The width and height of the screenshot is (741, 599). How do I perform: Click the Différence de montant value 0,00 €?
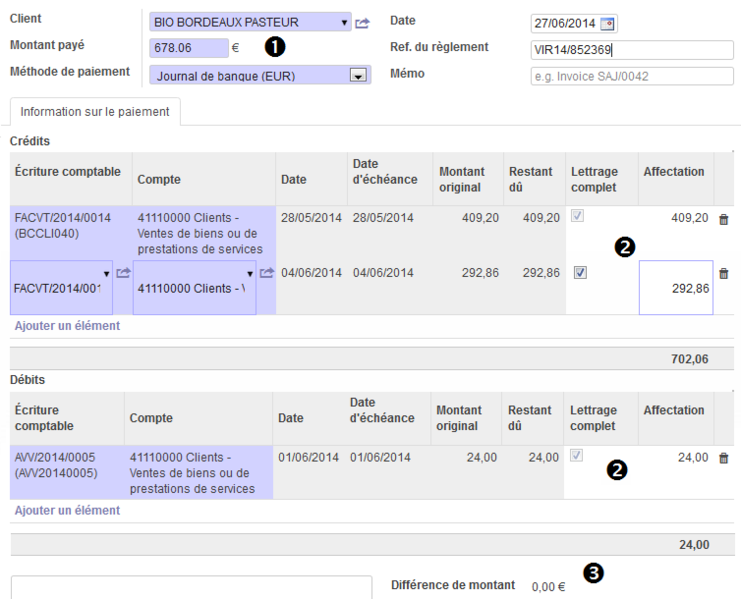click(x=548, y=587)
